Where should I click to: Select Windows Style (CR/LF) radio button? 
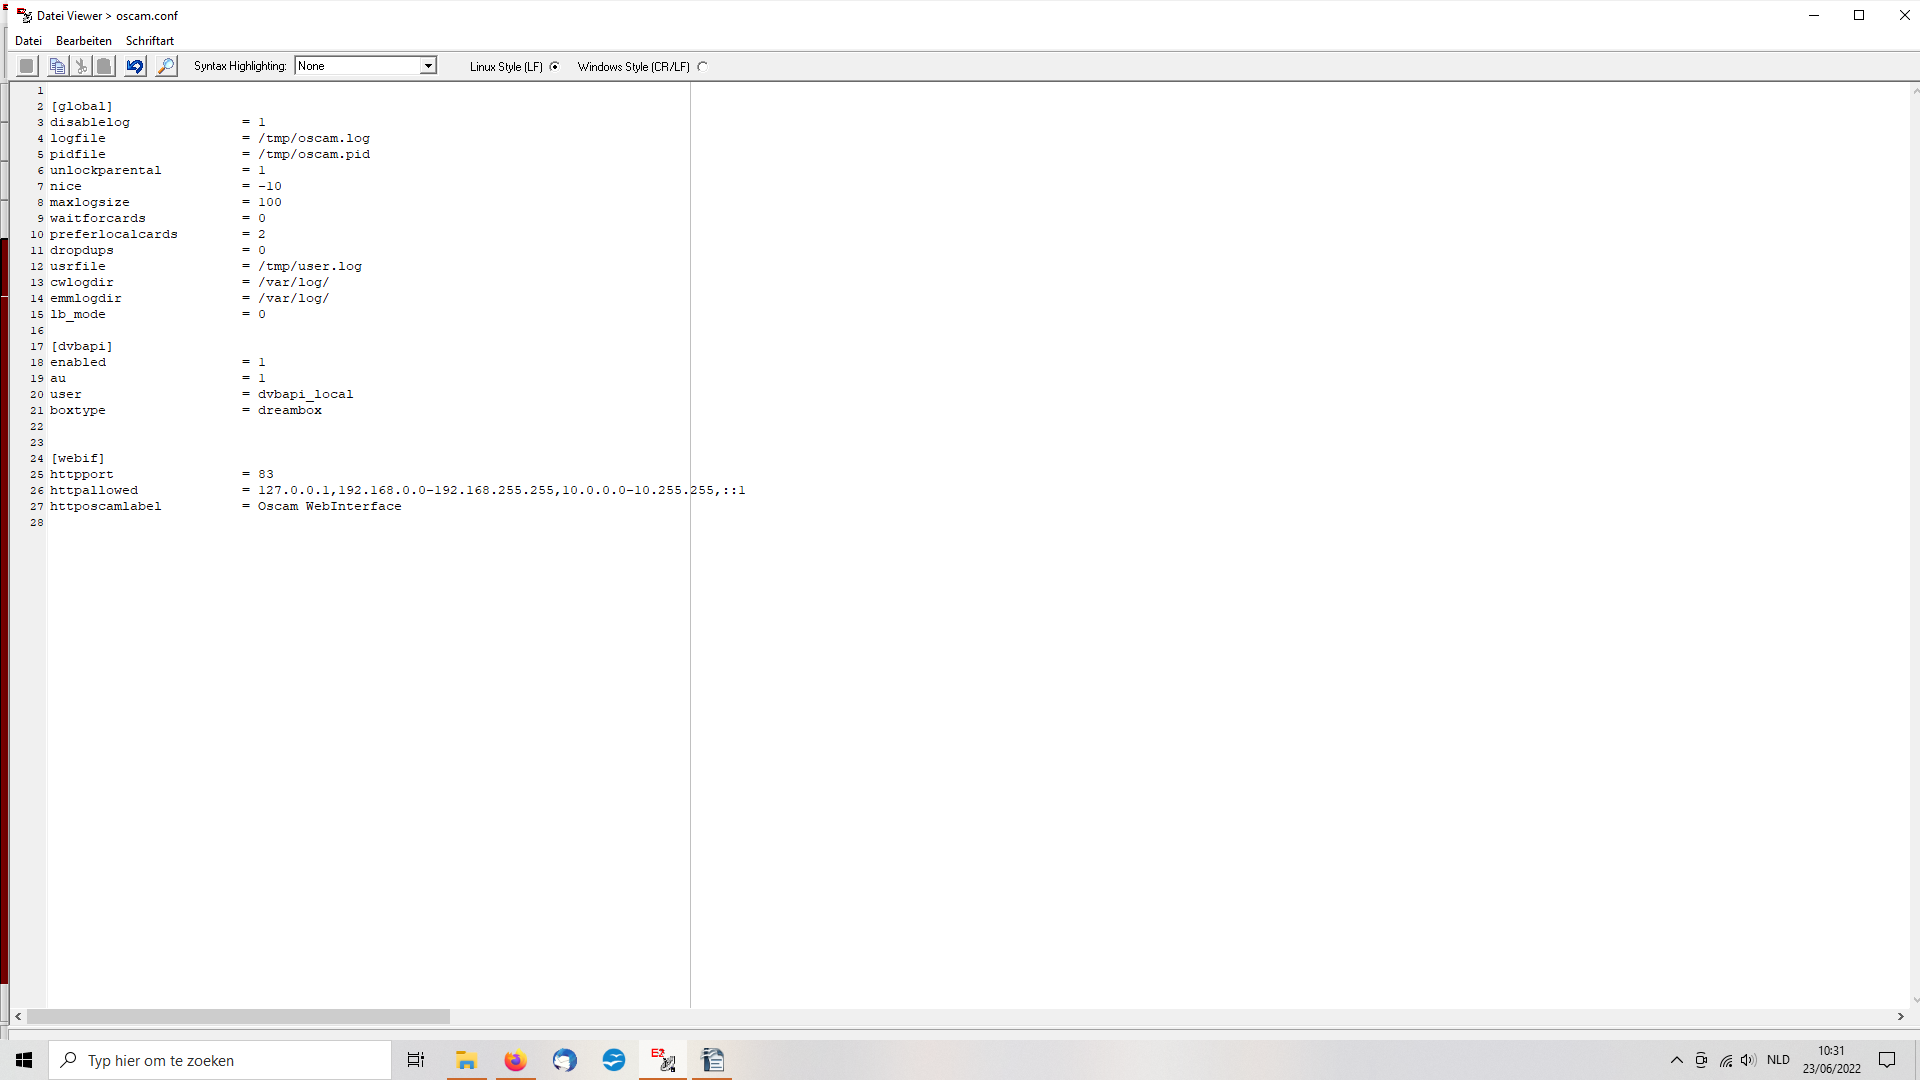tap(702, 67)
